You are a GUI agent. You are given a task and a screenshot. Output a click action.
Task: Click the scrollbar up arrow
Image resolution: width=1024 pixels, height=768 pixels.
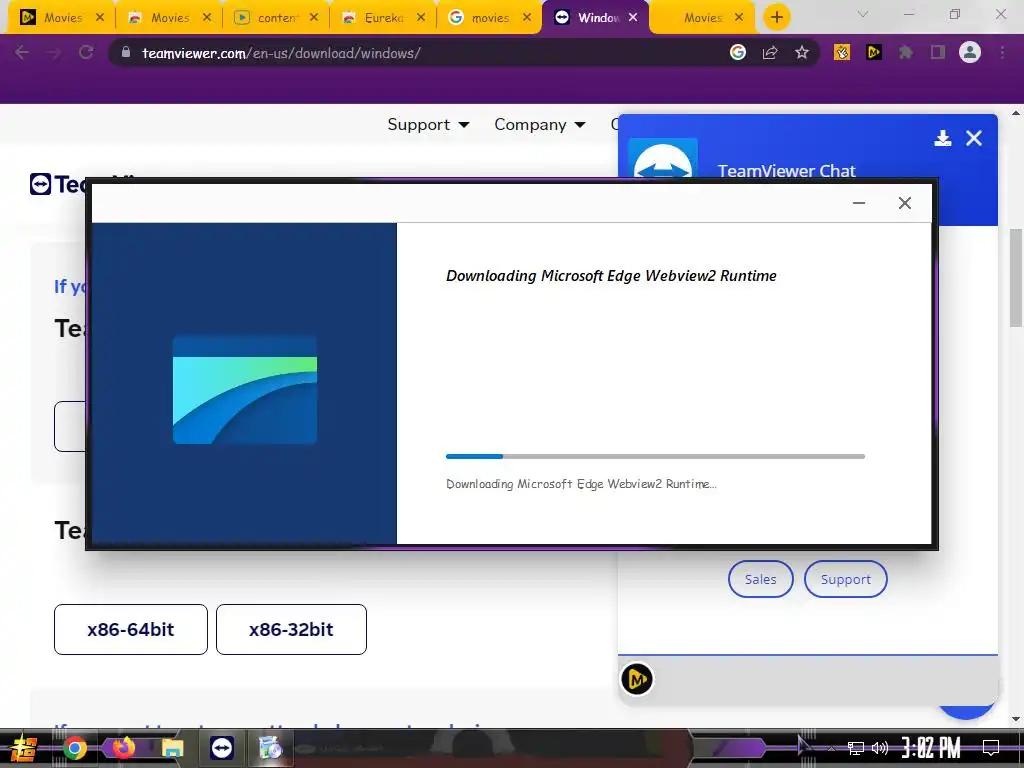(x=1016, y=114)
